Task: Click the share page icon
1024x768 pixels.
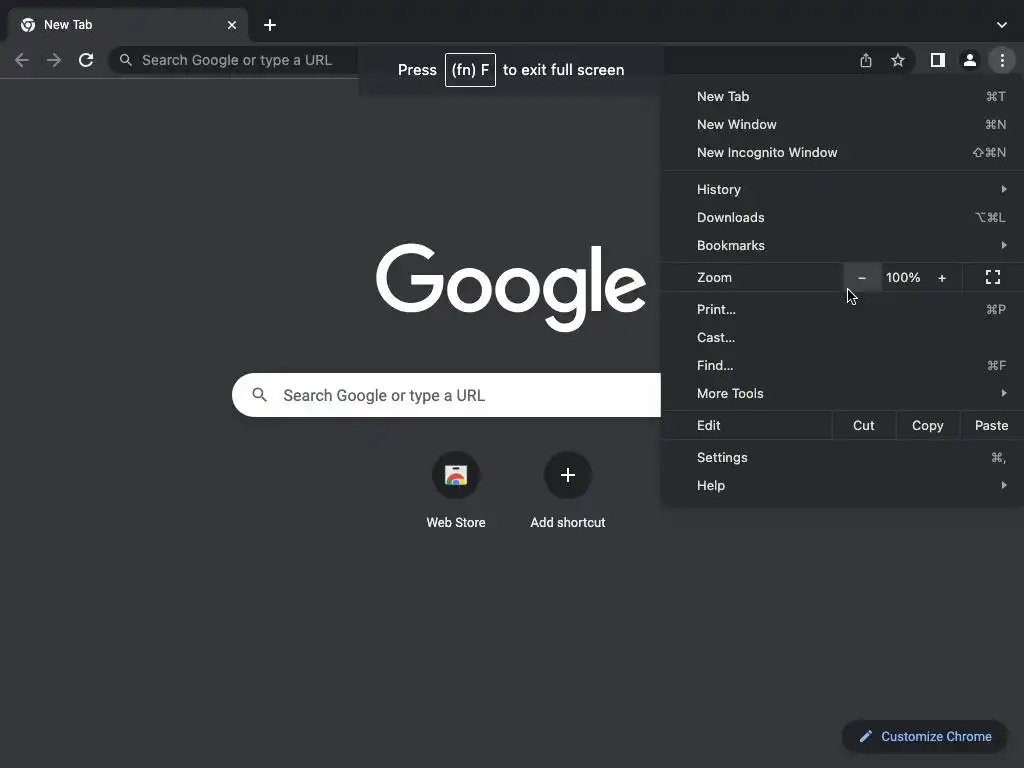Action: (866, 60)
